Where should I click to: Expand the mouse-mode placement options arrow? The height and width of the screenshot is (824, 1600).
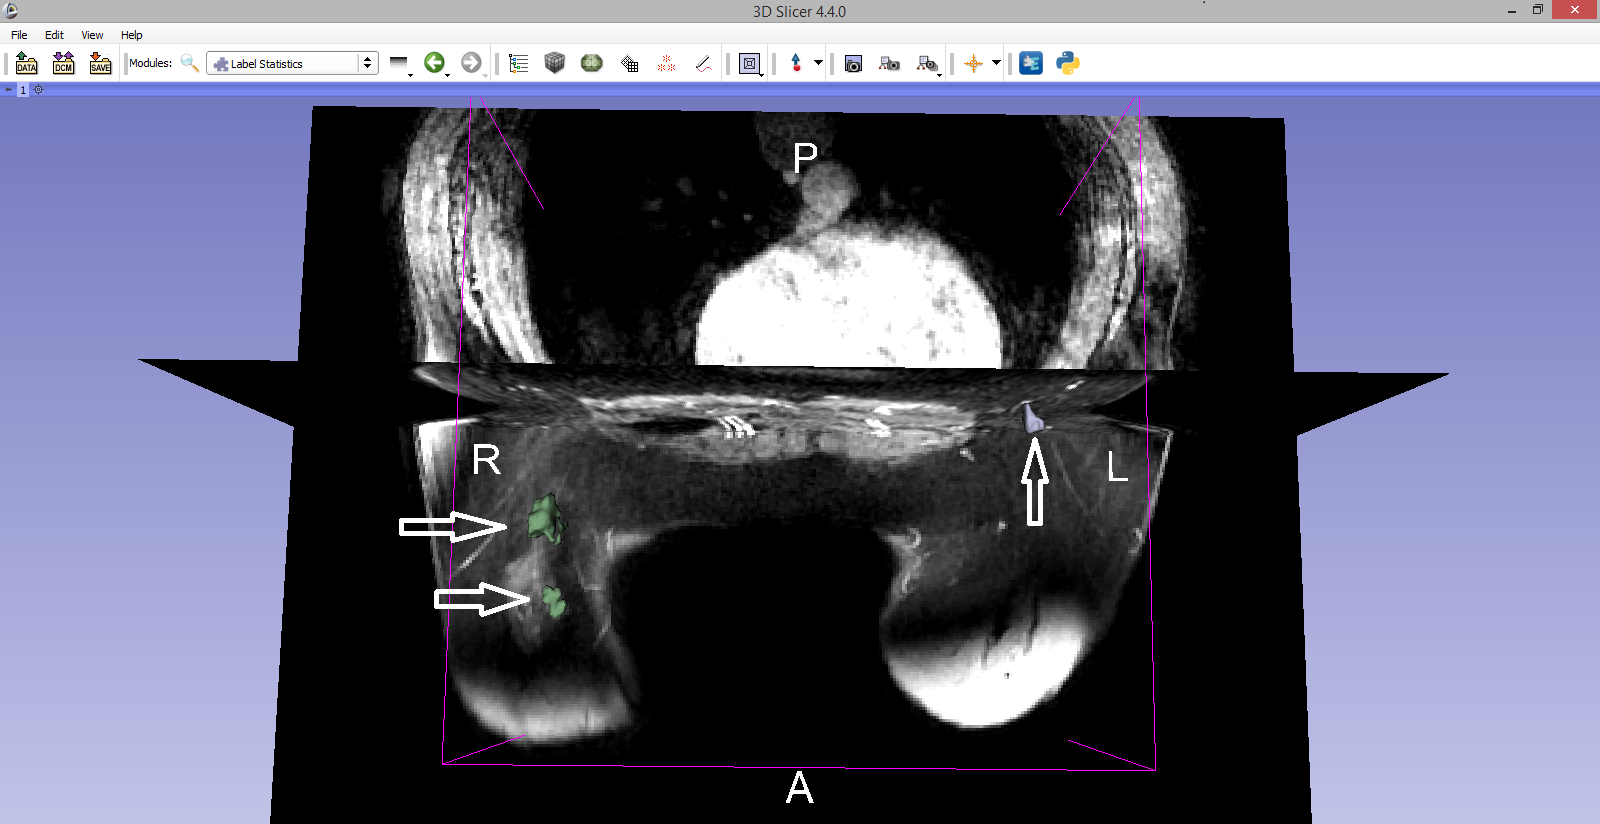point(818,63)
